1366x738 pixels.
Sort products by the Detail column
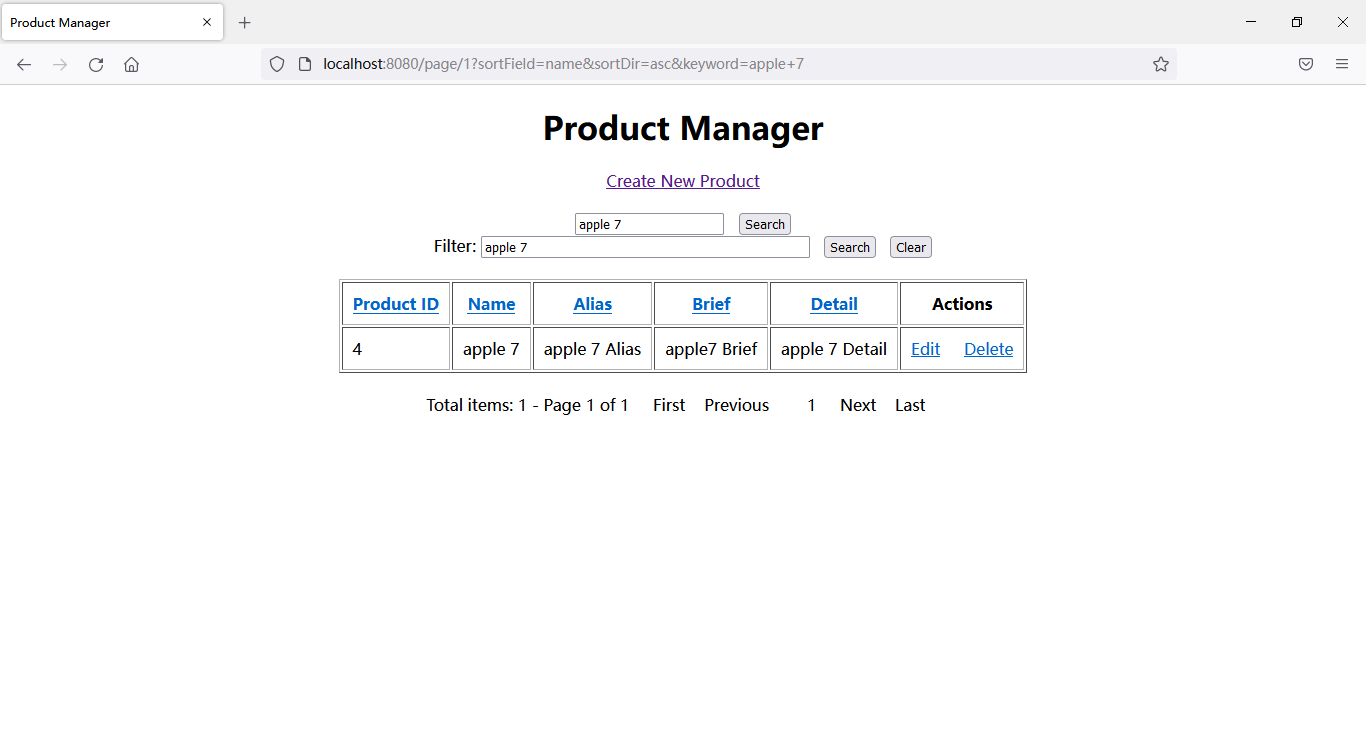pyautogui.click(x=833, y=303)
